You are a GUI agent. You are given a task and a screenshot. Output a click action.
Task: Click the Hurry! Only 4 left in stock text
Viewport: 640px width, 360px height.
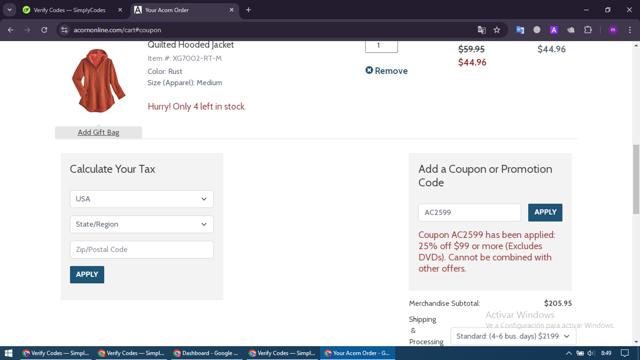(196, 107)
